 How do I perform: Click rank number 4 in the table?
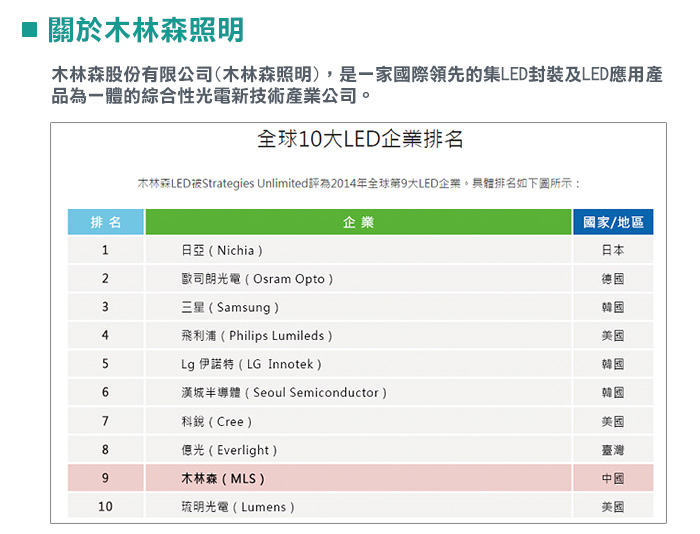(x=105, y=335)
